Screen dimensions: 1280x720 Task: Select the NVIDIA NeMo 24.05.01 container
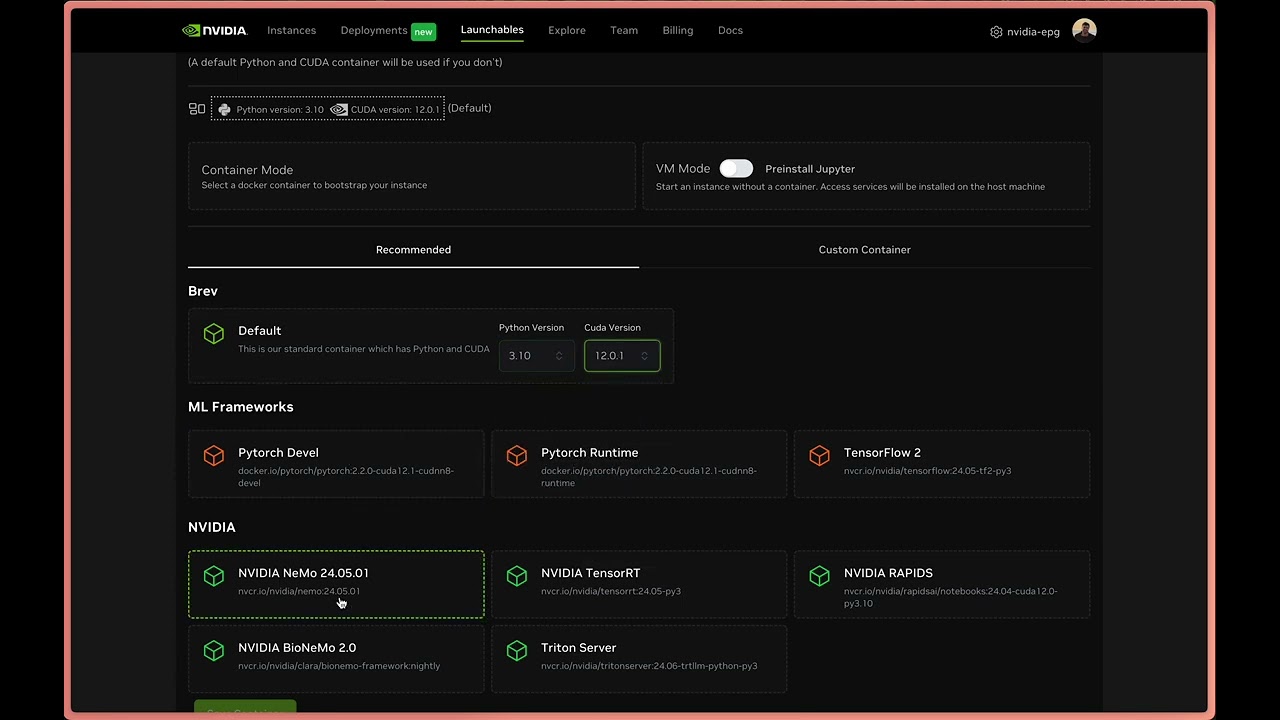pyautogui.click(x=336, y=584)
